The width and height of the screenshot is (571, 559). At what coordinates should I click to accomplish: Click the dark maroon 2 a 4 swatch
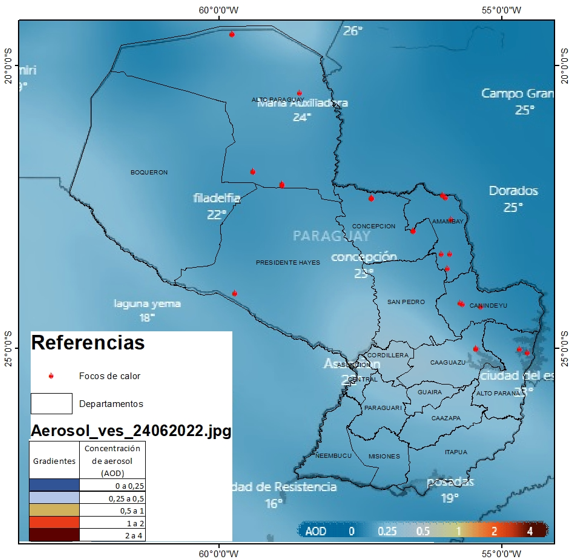(x=54, y=535)
